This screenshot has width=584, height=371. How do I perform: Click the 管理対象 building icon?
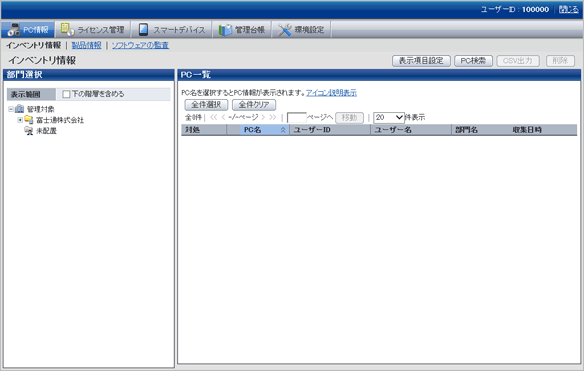[19, 109]
